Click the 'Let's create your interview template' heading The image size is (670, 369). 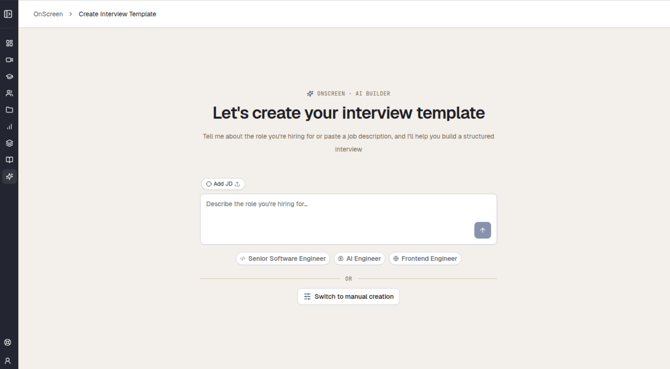(x=348, y=113)
